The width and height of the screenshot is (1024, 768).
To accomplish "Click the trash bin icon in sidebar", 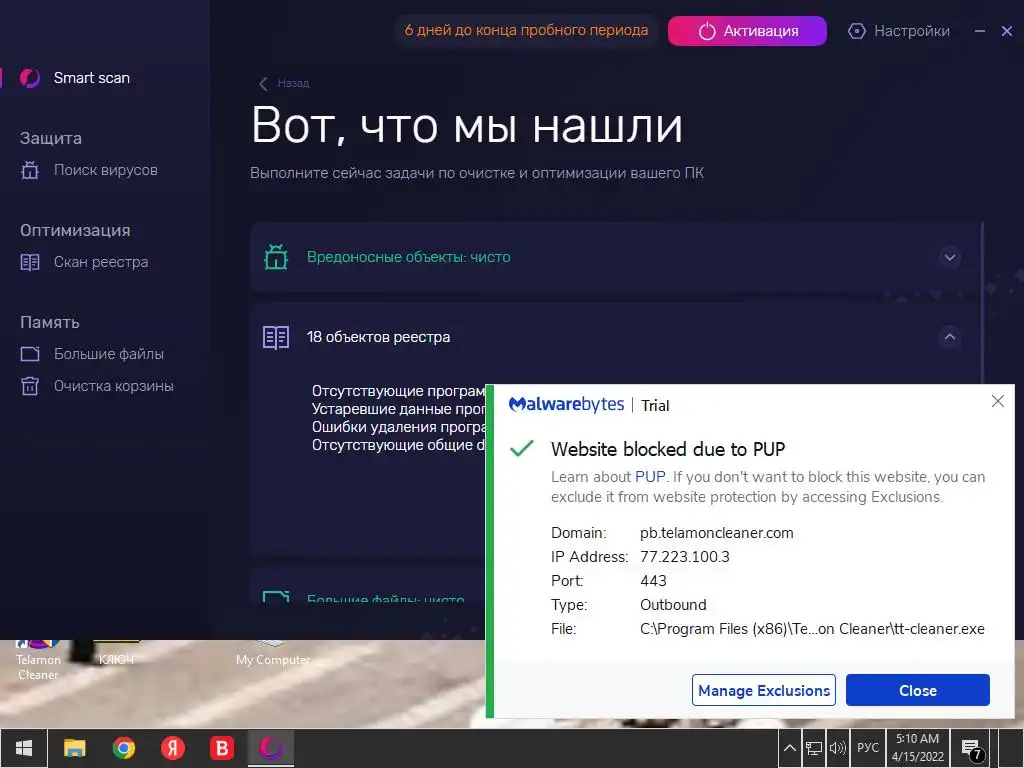I will pos(30,386).
